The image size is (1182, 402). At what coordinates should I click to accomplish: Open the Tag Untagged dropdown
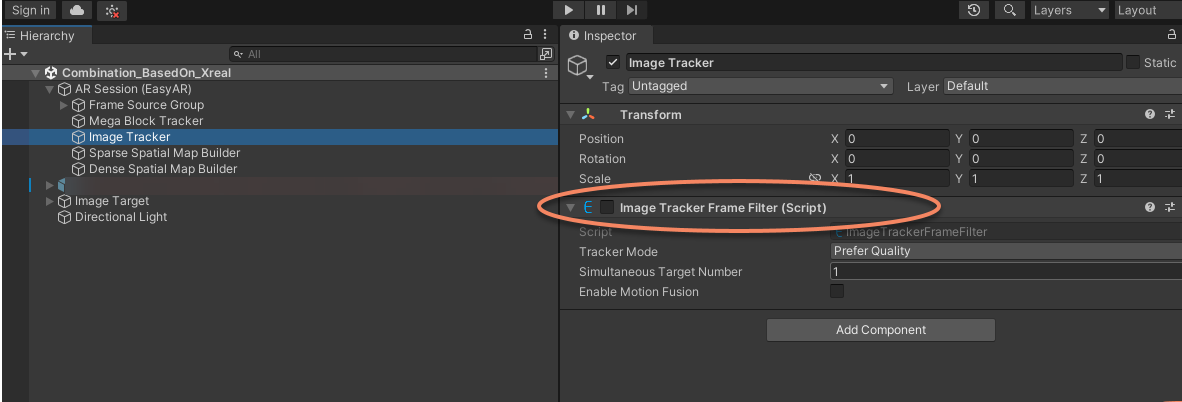point(761,86)
